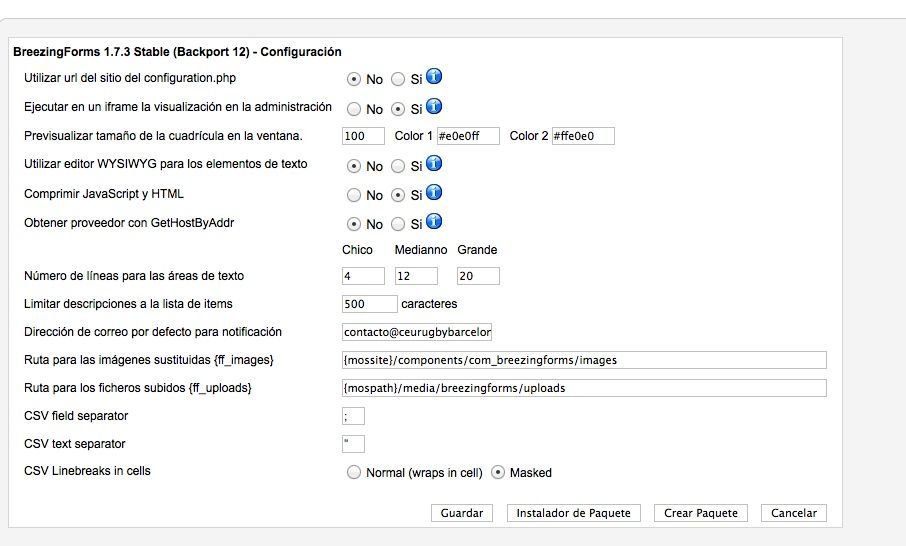Focus the Grande lines field with 20
906x546 pixels.
point(478,276)
